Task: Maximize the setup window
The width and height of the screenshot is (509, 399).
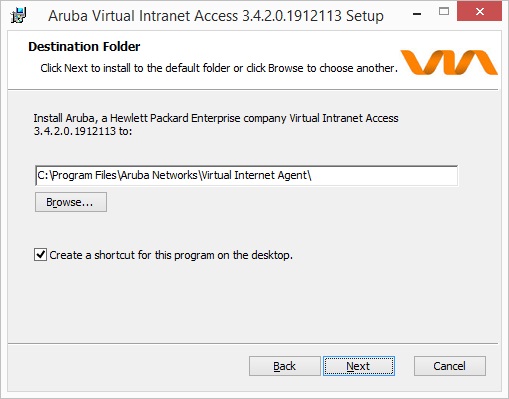Action: coord(444,12)
